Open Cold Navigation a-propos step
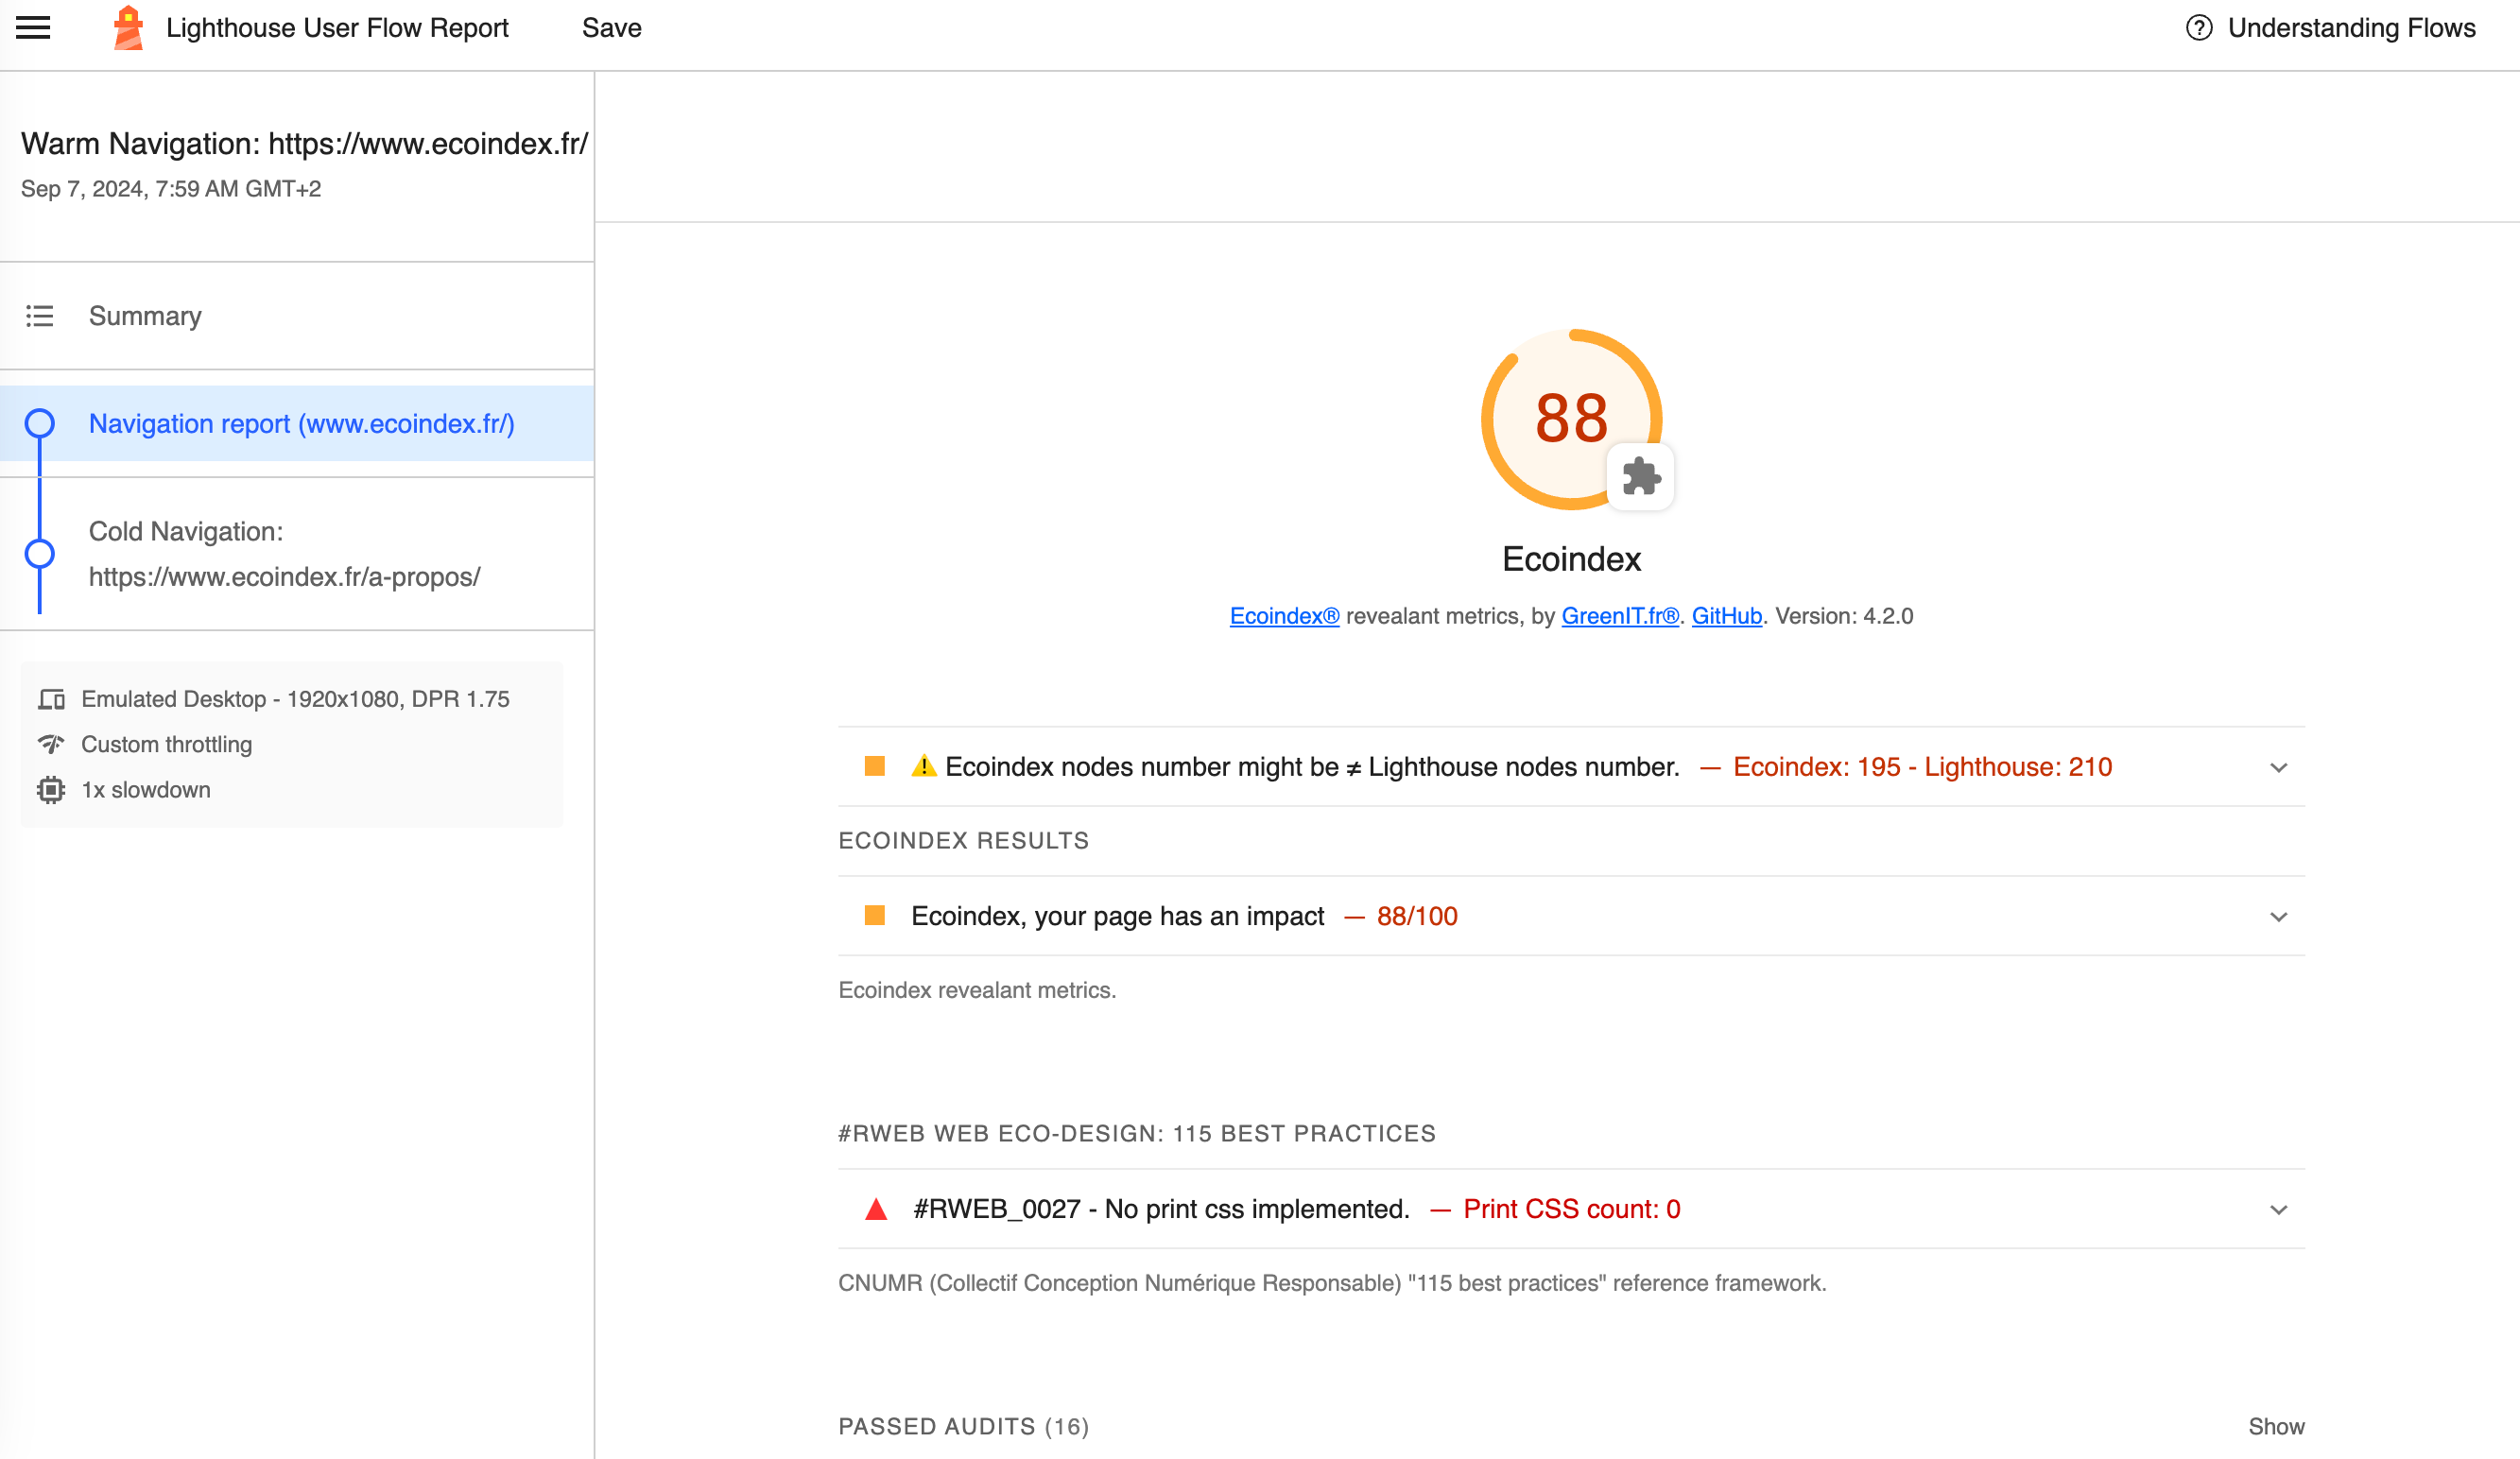Image resolution: width=2520 pixels, height=1459 pixels. (x=297, y=554)
